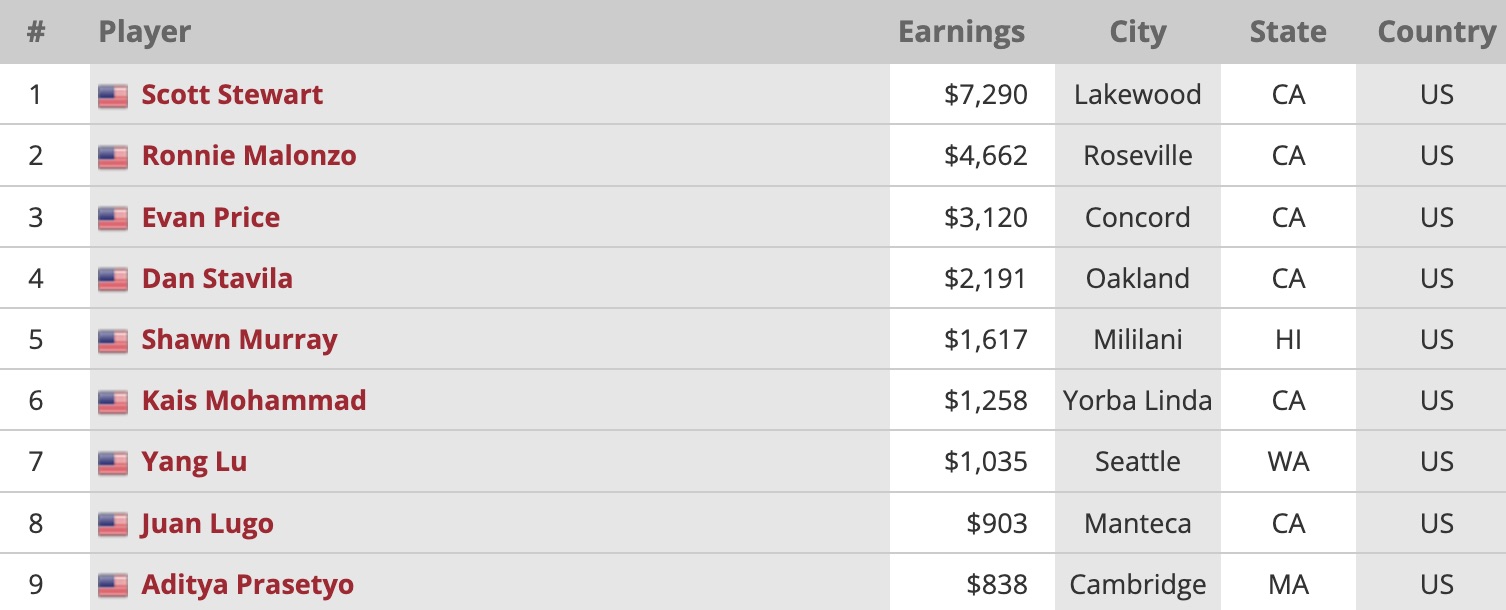1506x610 pixels.
Task: Click the Player column header
Action: [x=145, y=32]
